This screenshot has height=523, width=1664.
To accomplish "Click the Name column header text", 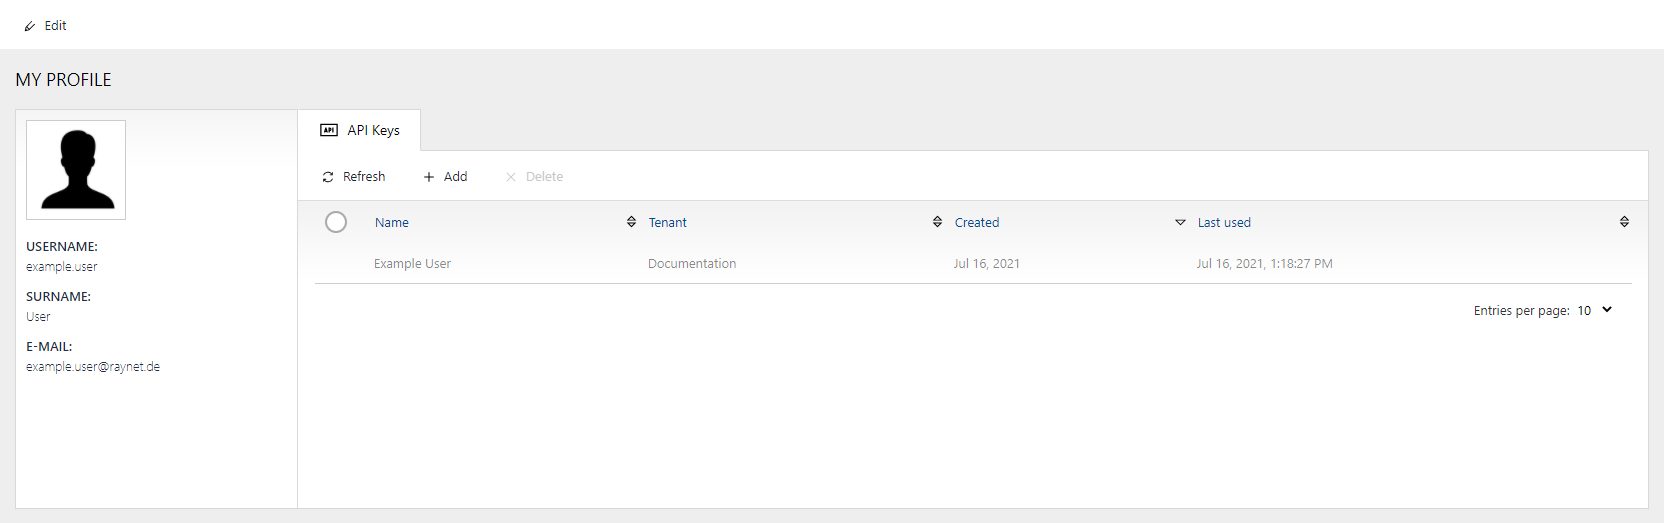I will 392,223.
